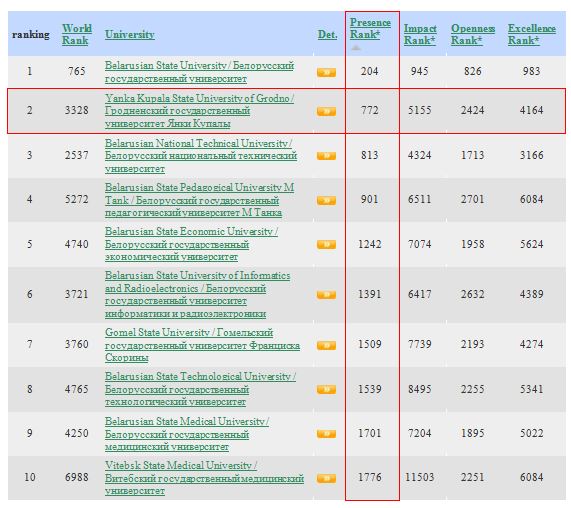Screen dimensions: 571x508
Task: Sort by Excellence Rank header link
Action: tap(532, 34)
